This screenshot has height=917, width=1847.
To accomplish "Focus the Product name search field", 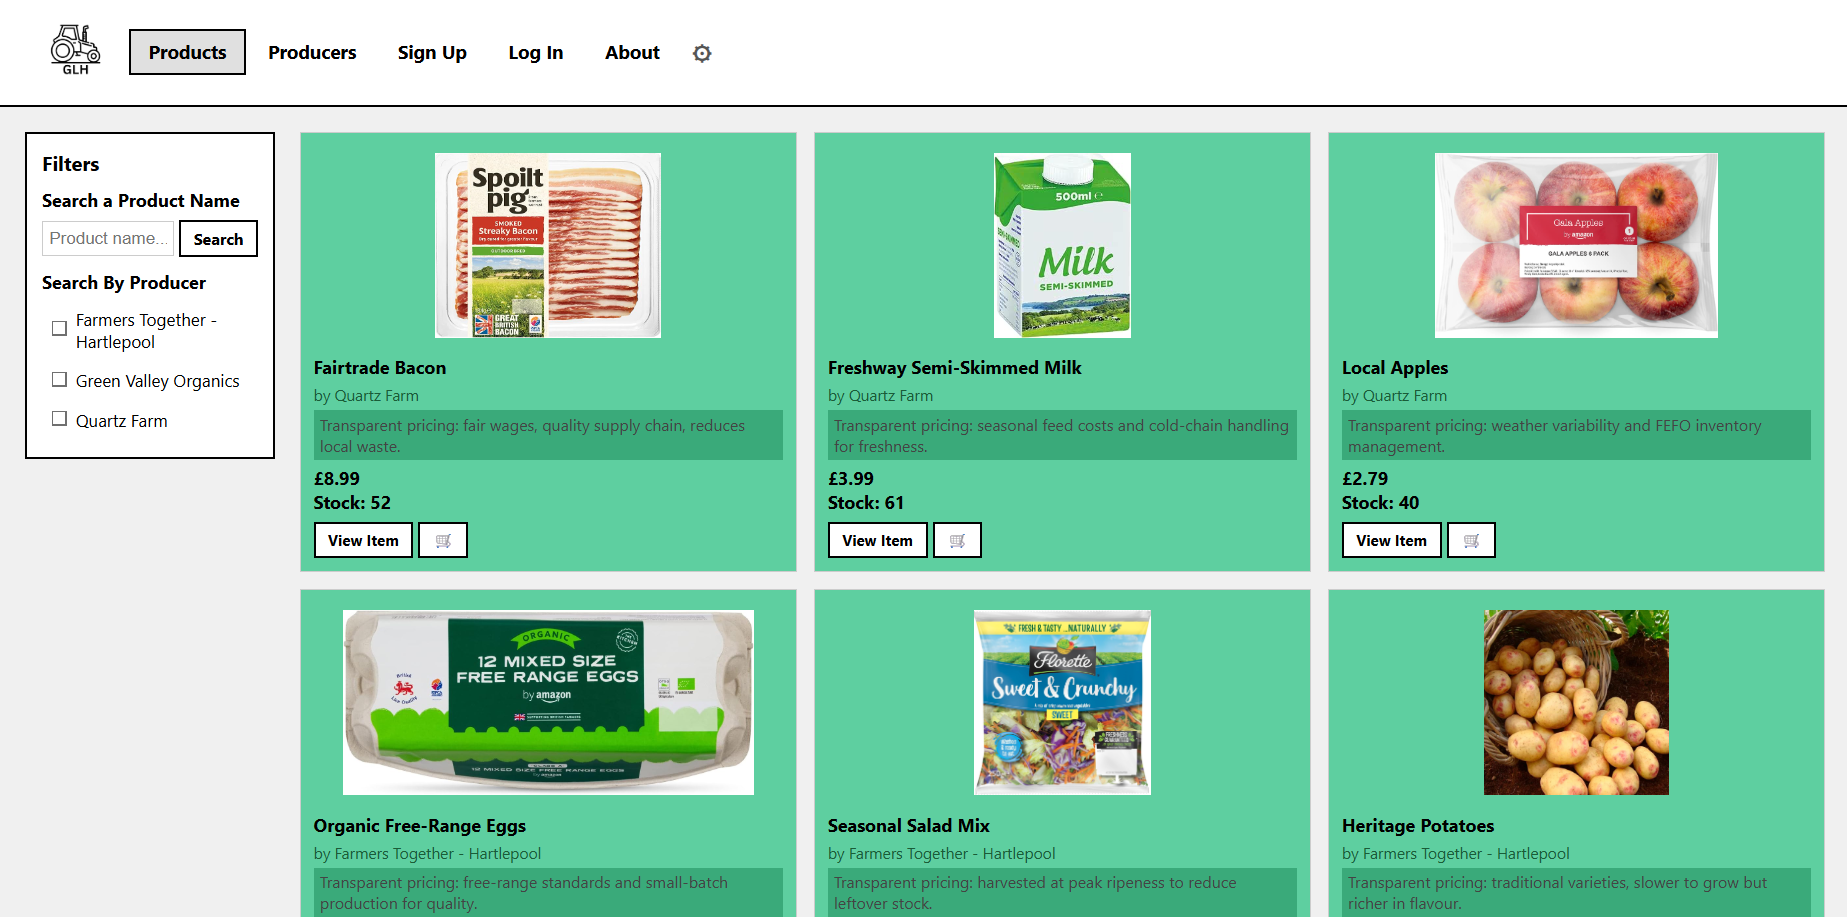I will (108, 239).
